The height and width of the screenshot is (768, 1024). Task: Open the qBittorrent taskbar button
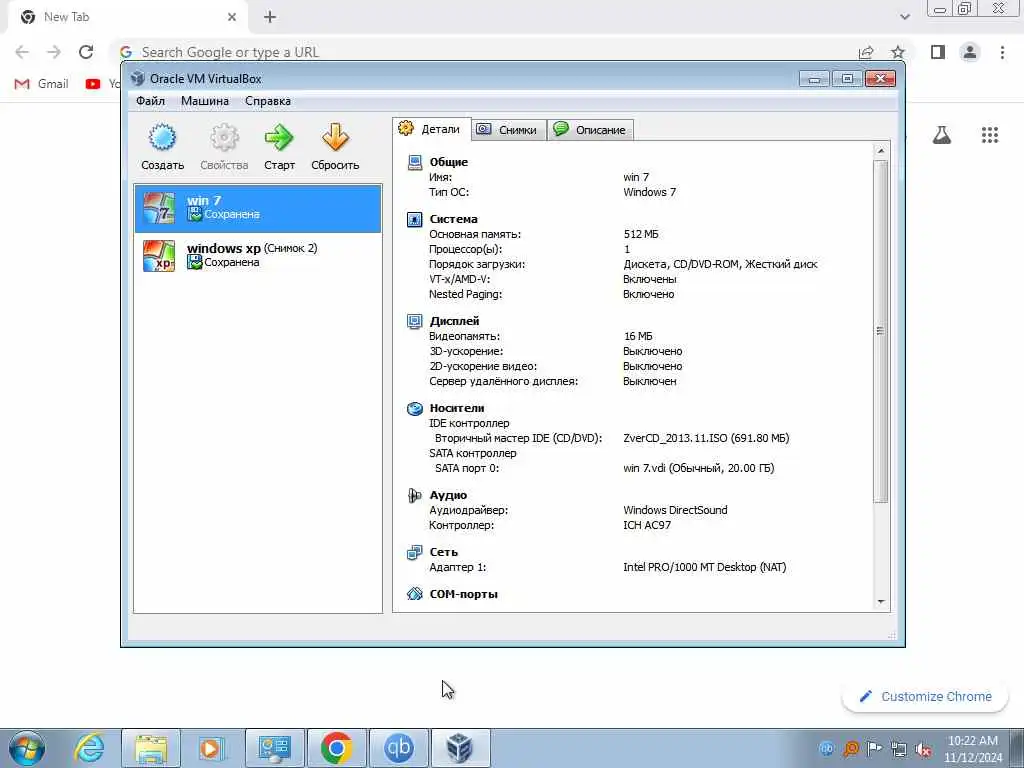(x=399, y=748)
